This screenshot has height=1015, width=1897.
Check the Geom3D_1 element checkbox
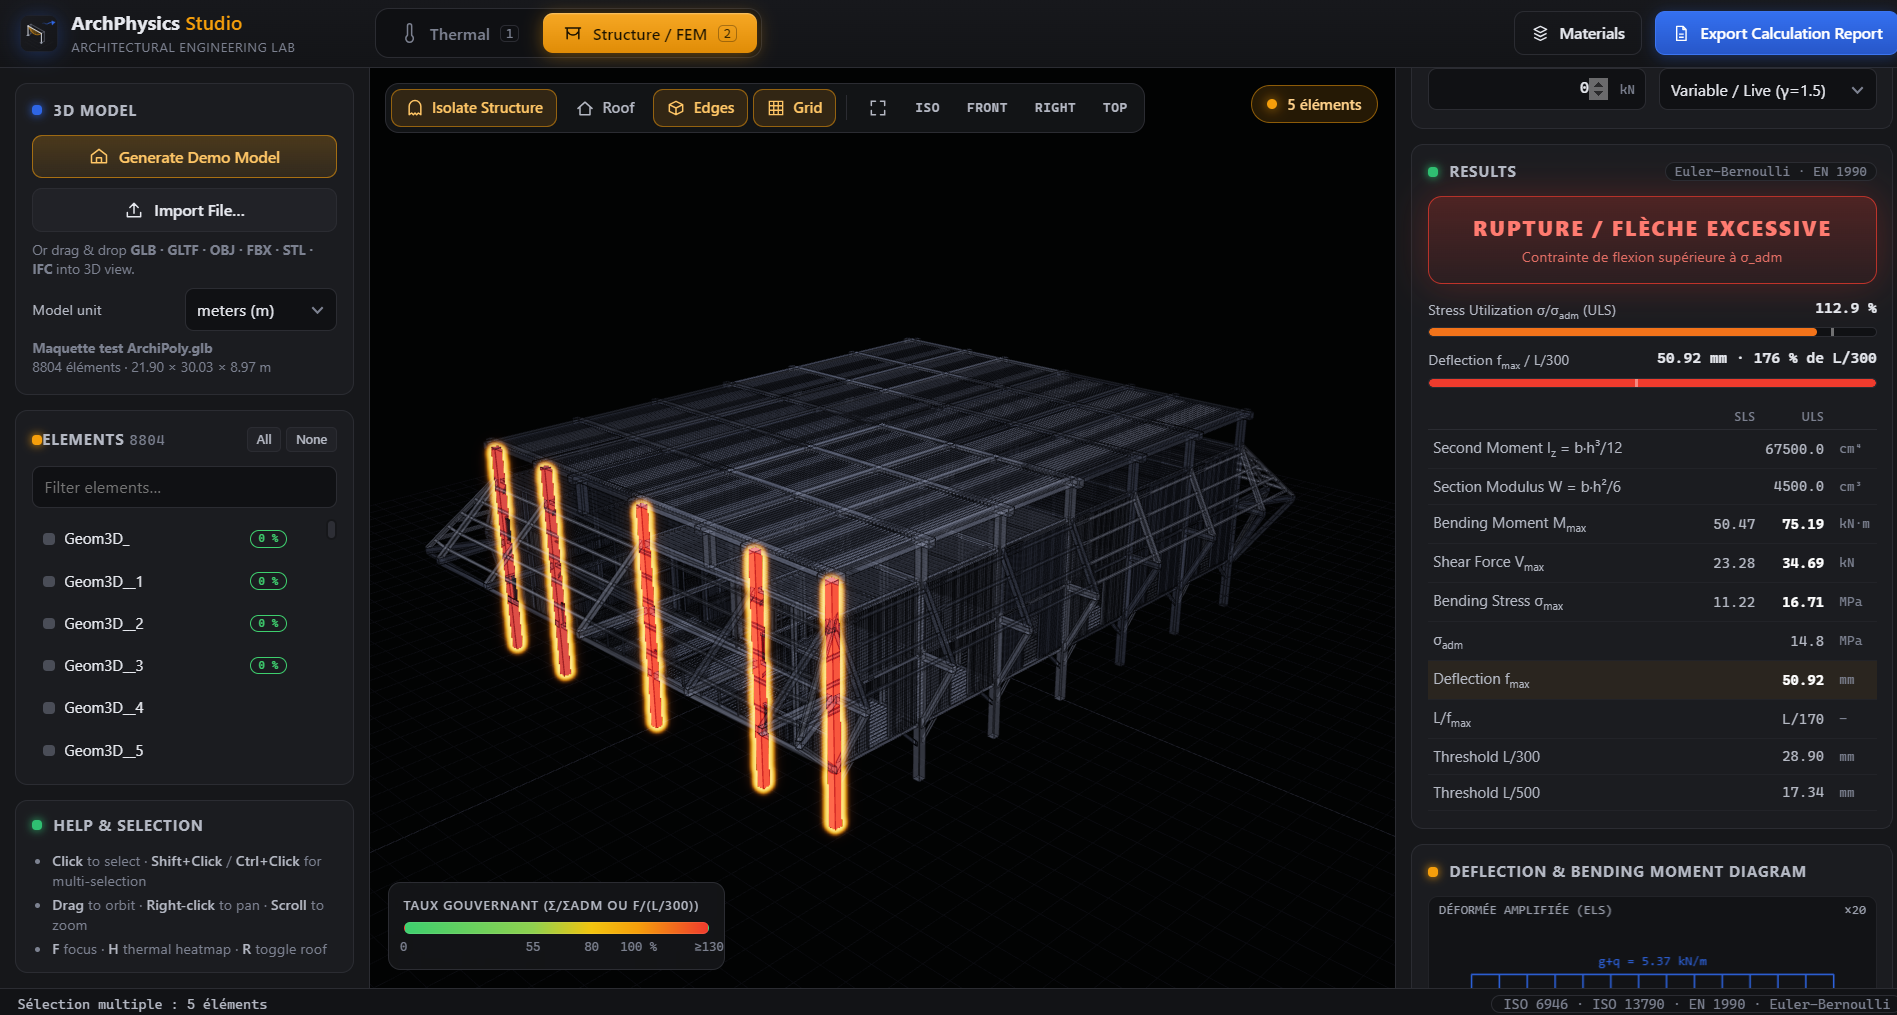click(49, 582)
